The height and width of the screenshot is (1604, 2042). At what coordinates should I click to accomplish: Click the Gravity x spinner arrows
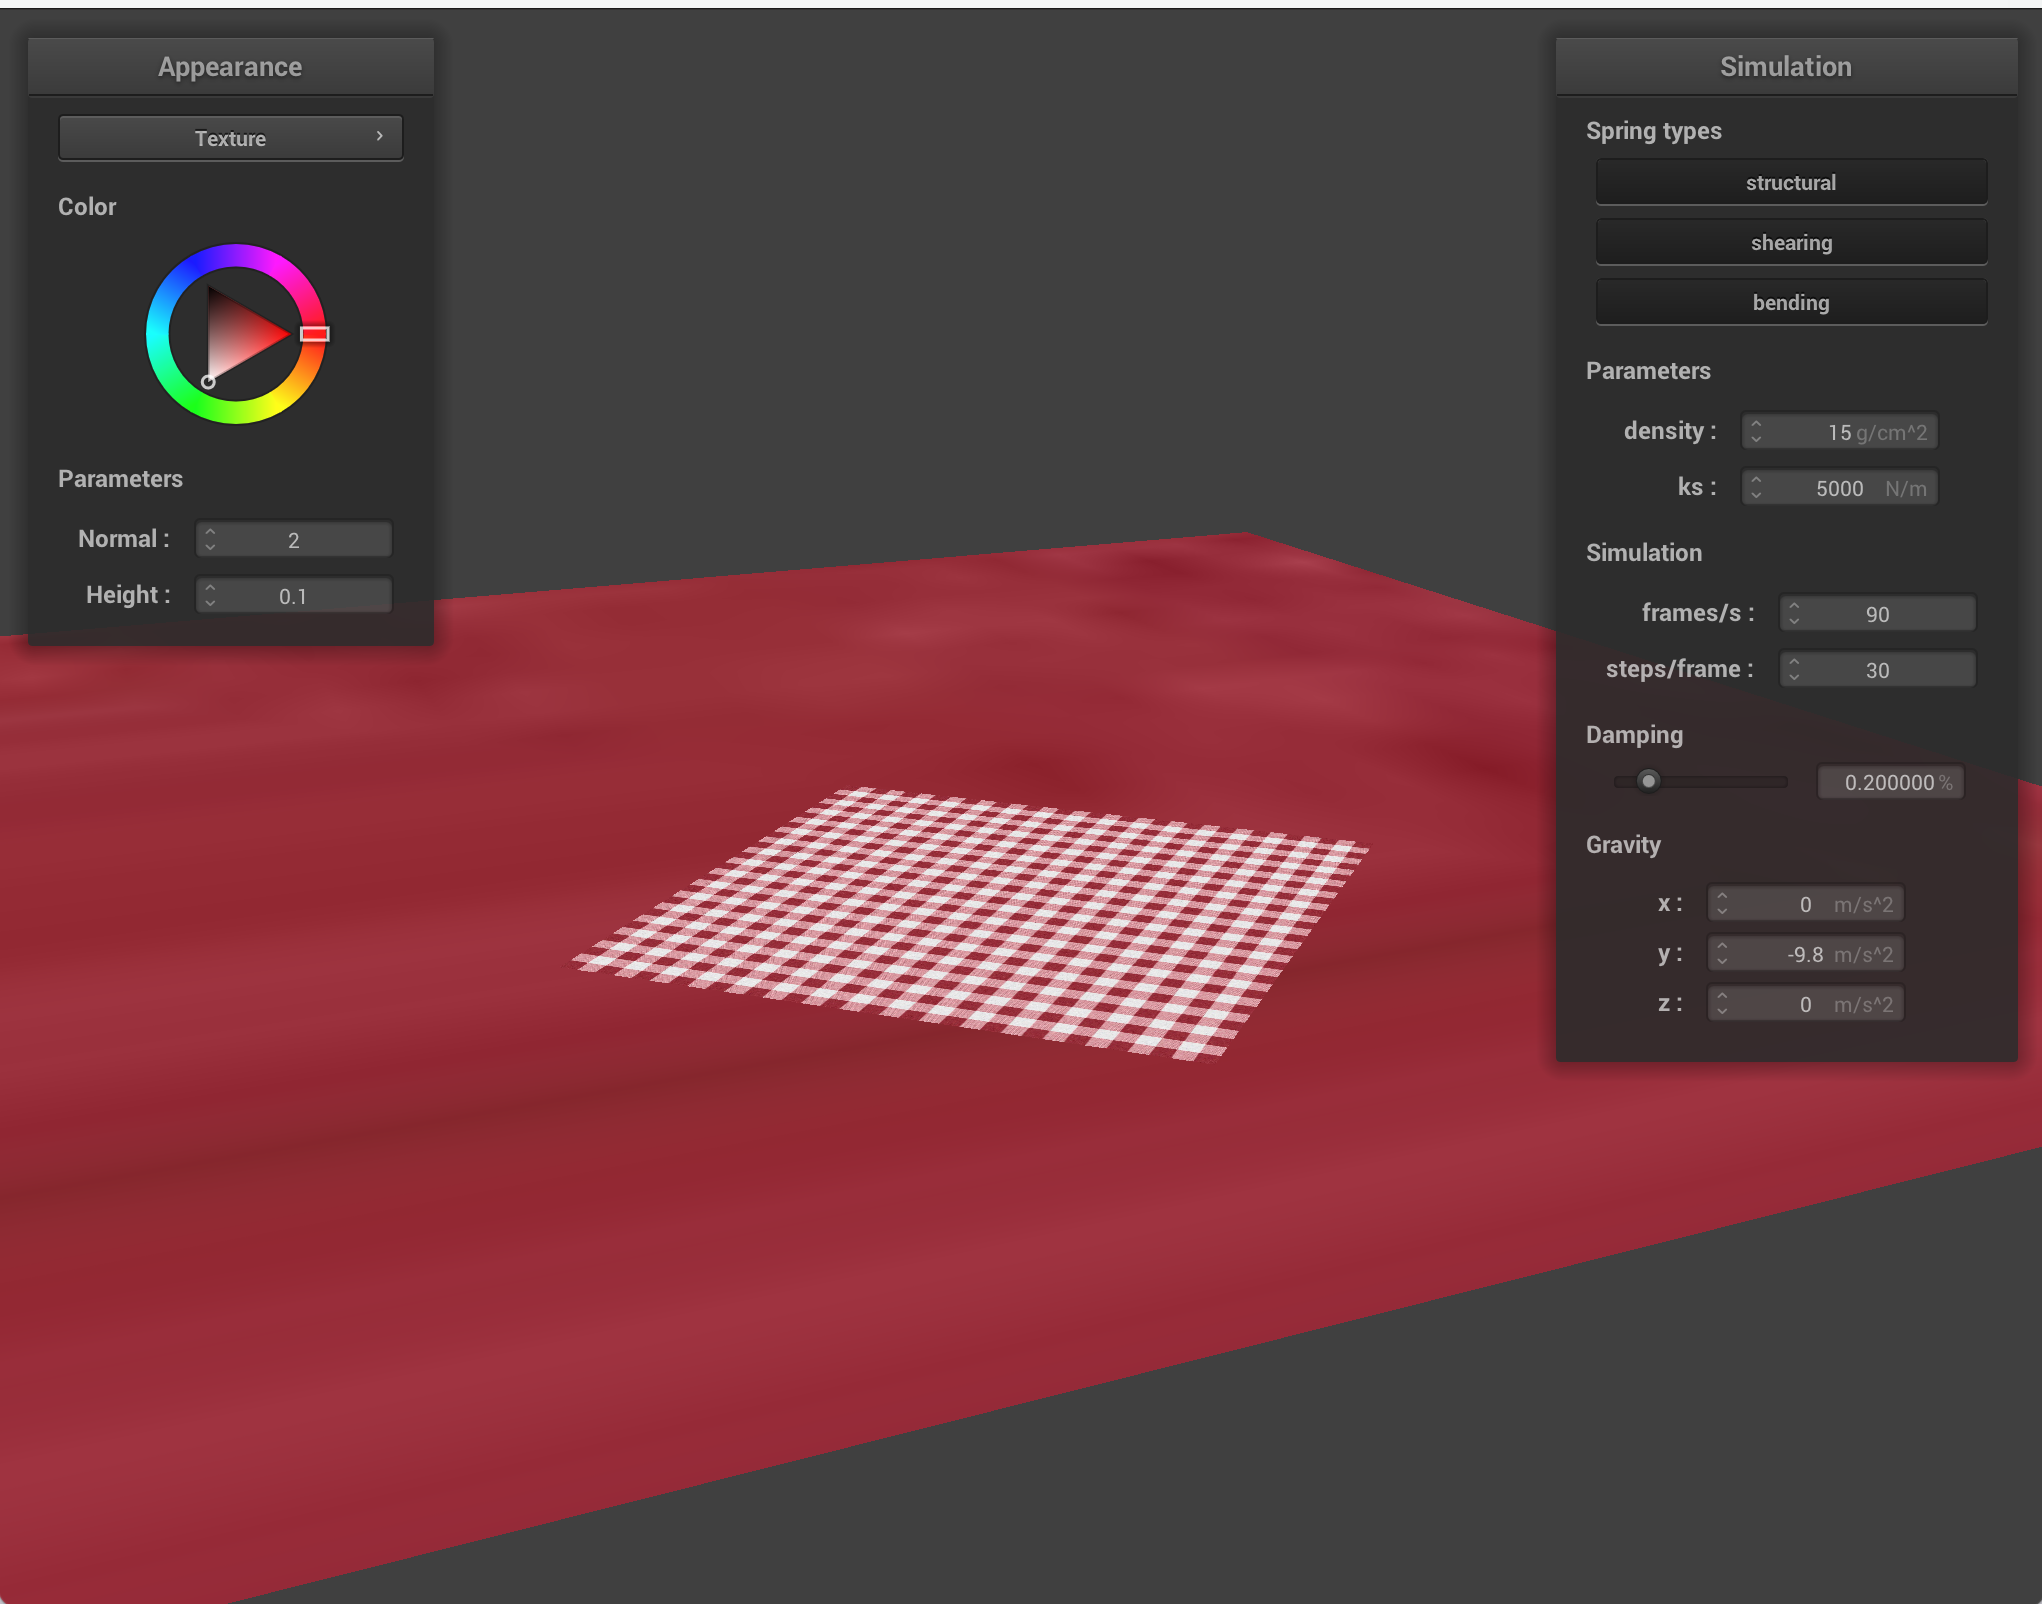pyautogui.click(x=1722, y=904)
